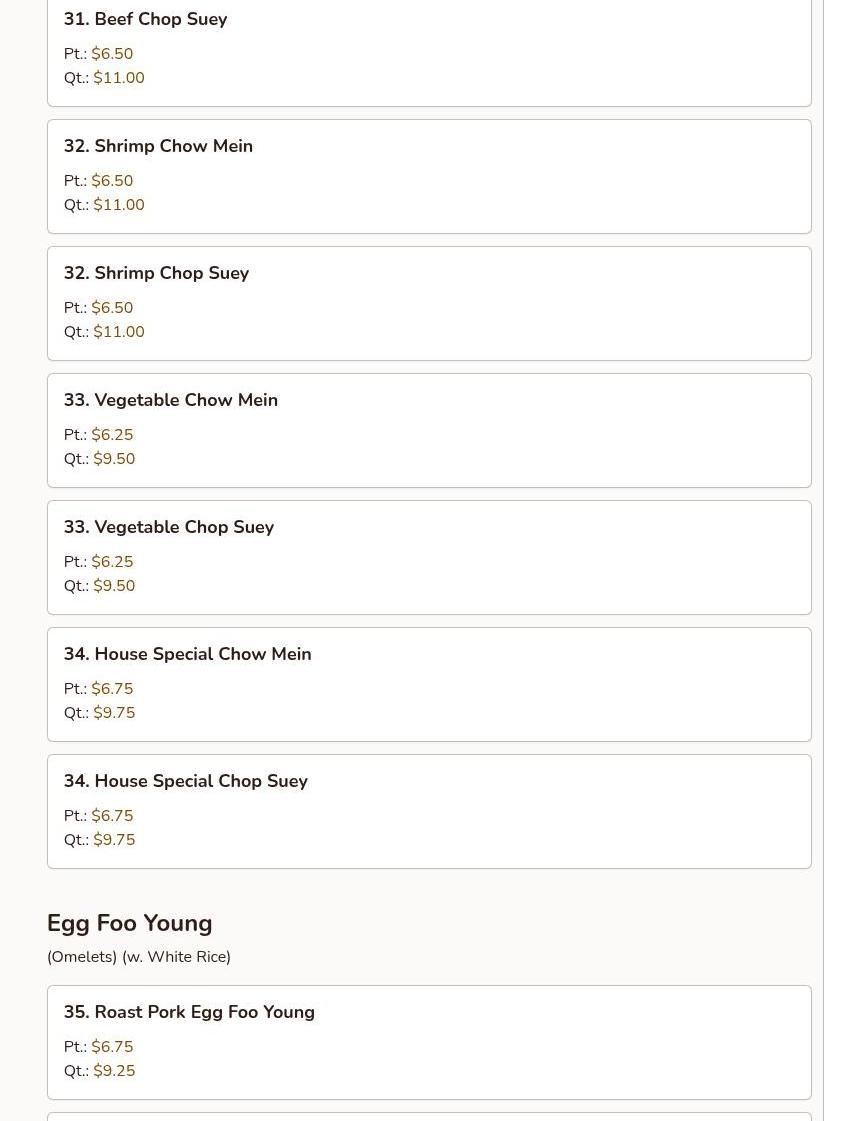This screenshot has width=844, height=1121.
Task: Click Shrimp Chop Suey quart price $11.00
Action: click(118, 332)
